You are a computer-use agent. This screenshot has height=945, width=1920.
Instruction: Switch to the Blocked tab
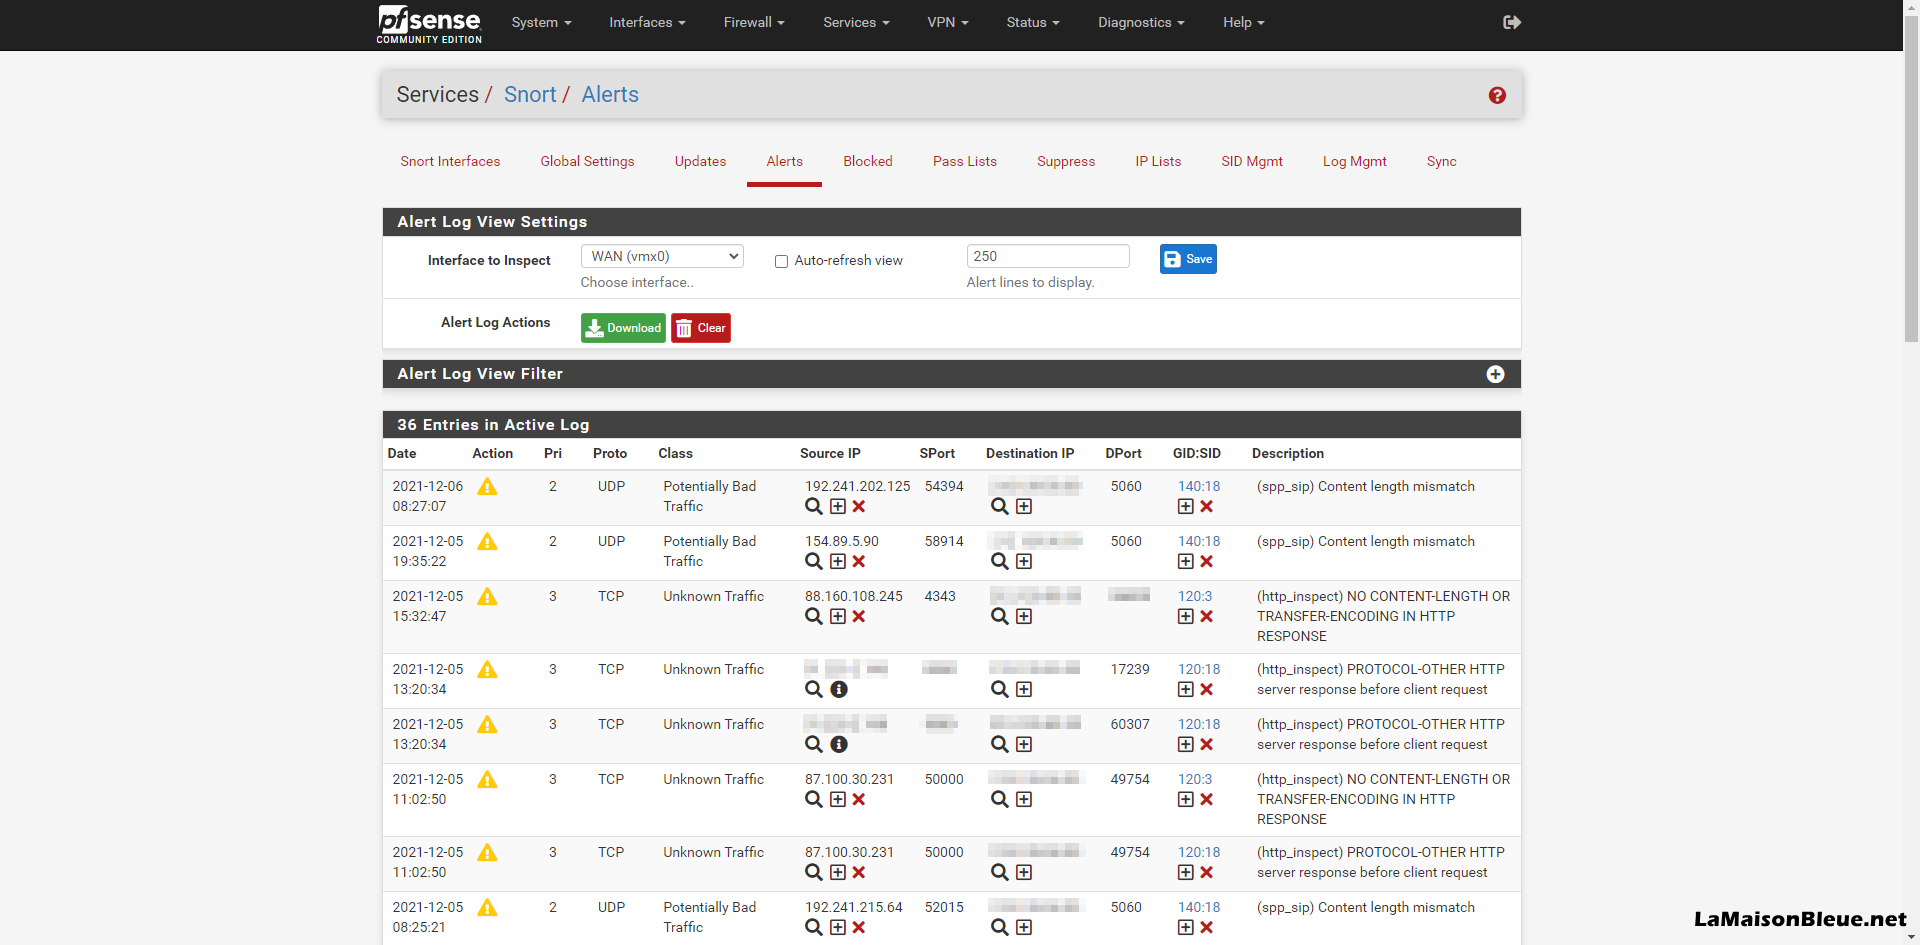tap(867, 161)
